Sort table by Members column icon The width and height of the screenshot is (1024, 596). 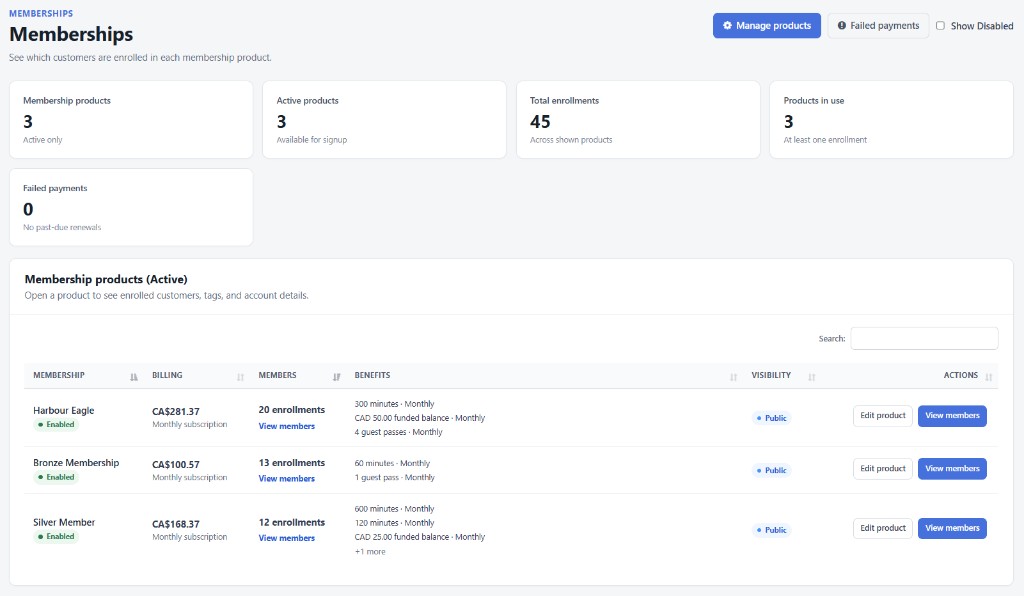coord(336,377)
